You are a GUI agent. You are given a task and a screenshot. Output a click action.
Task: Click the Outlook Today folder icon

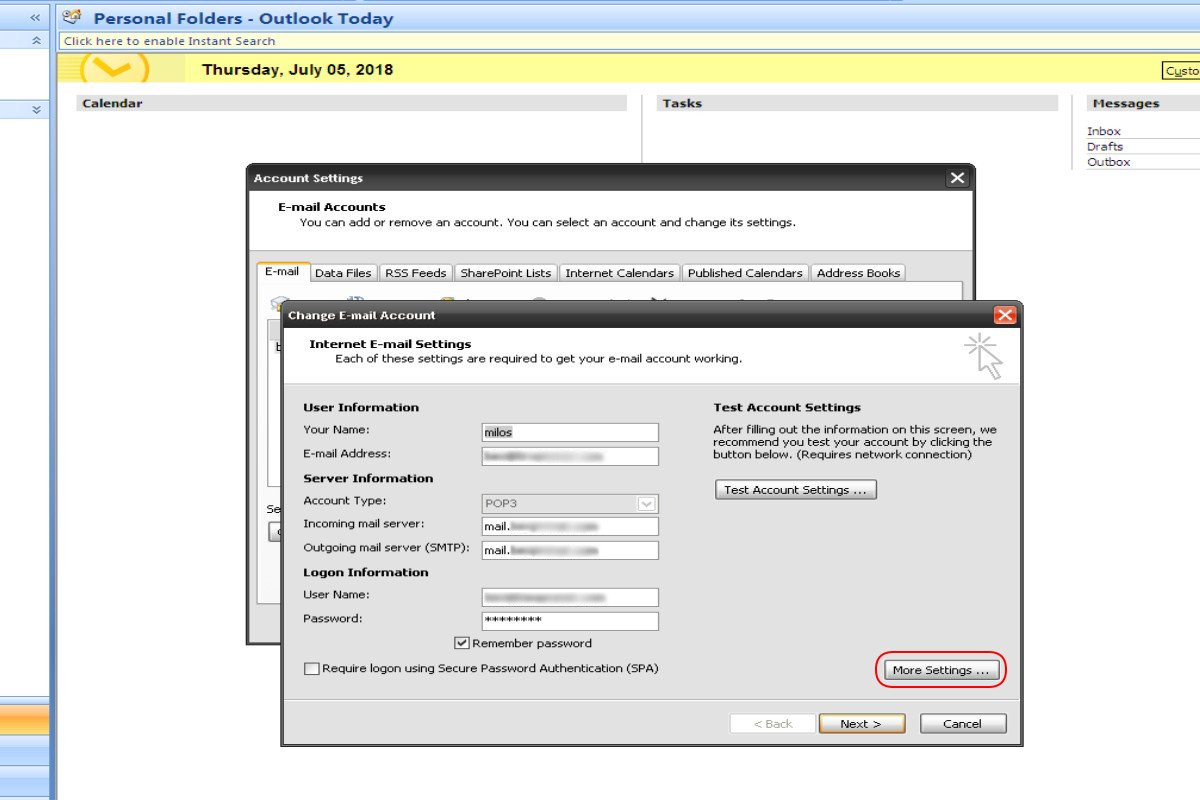pos(72,17)
